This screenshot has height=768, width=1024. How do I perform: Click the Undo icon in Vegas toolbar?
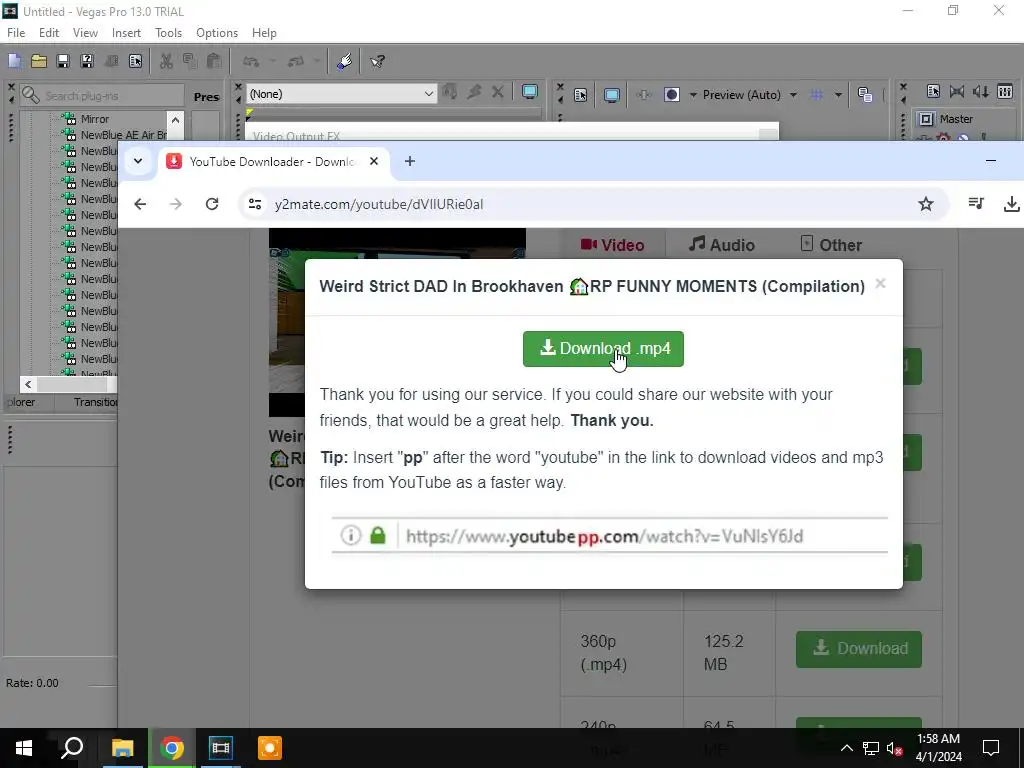pyautogui.click(x=251, y=61)
